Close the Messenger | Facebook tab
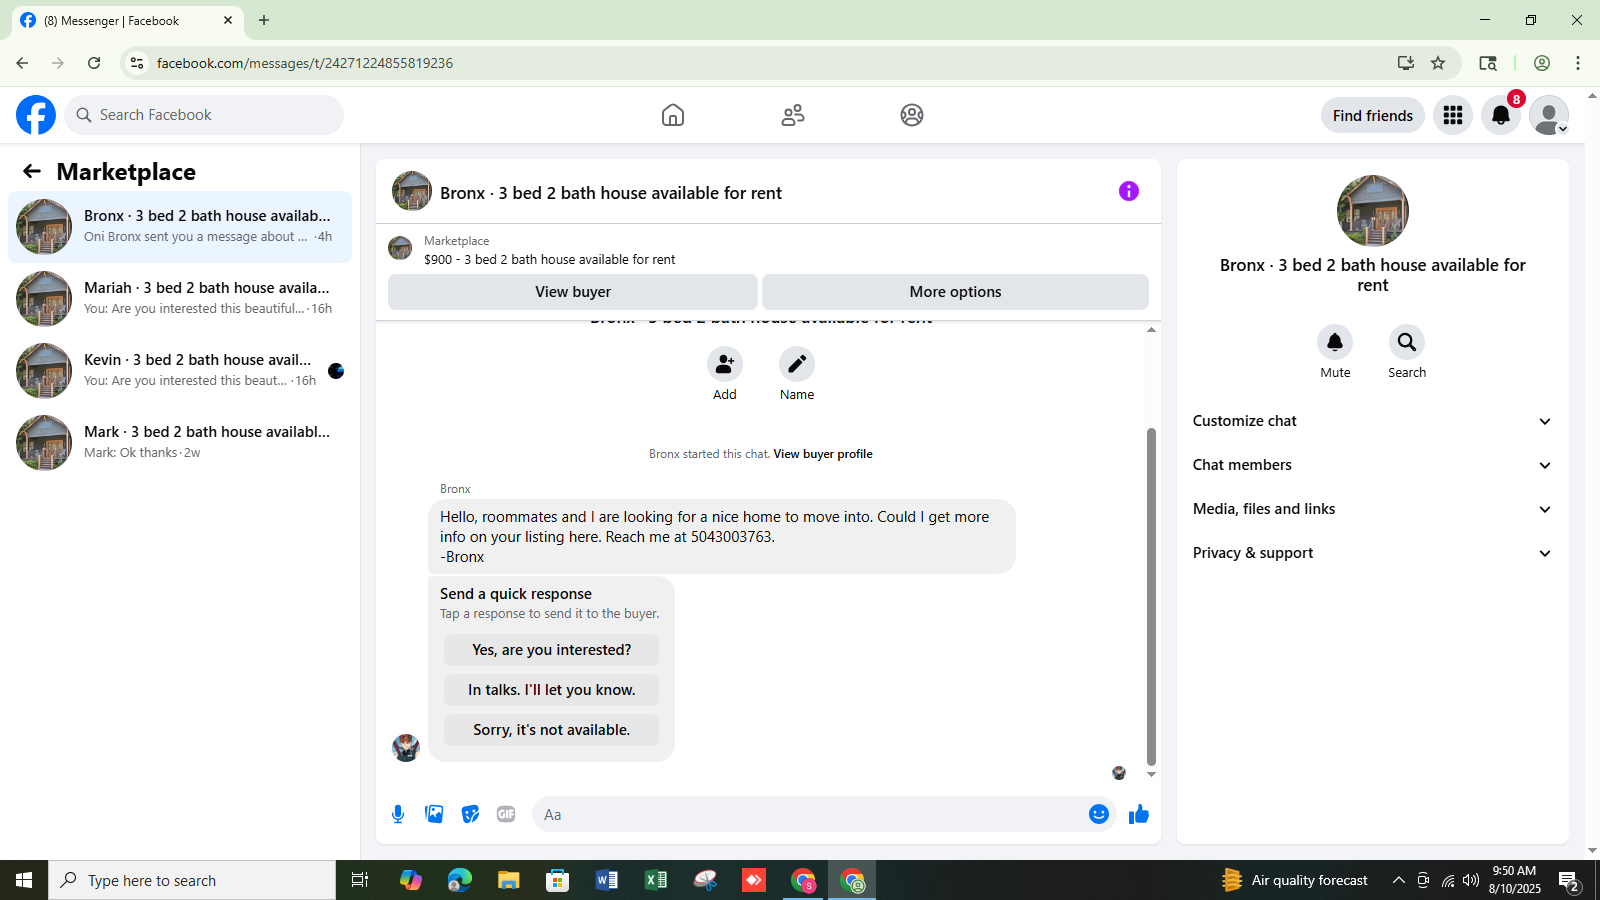 click(228, 20)
